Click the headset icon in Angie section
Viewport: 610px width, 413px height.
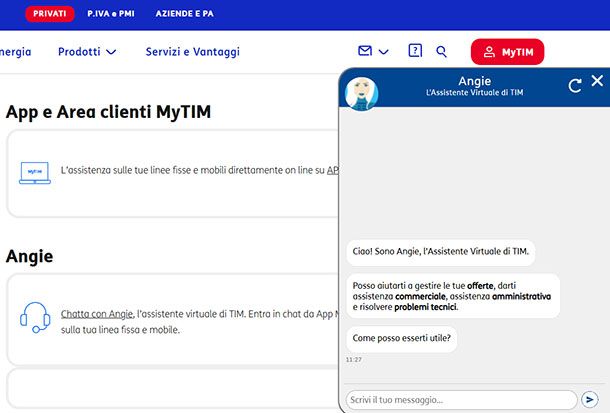click(35, 318)
